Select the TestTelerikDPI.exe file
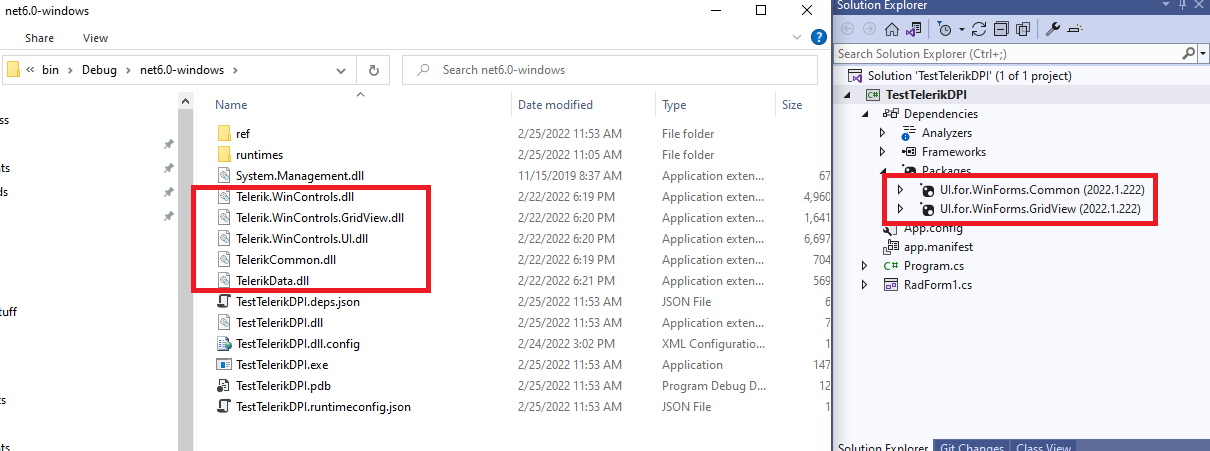The height and width of the screenshot is (451, 1210). pos(282,365)
